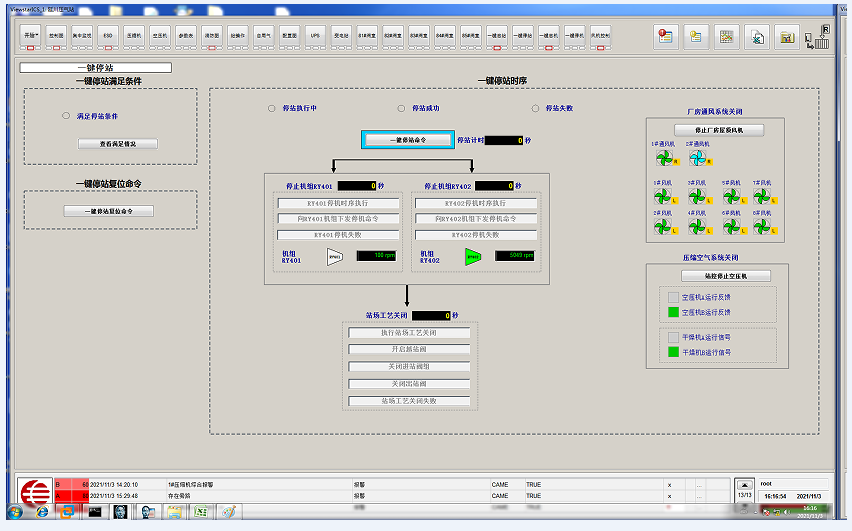Toggle the 满足停站条件 radio indicator
Viewport: 852px width, 531px height.
[x=66, y=116]
